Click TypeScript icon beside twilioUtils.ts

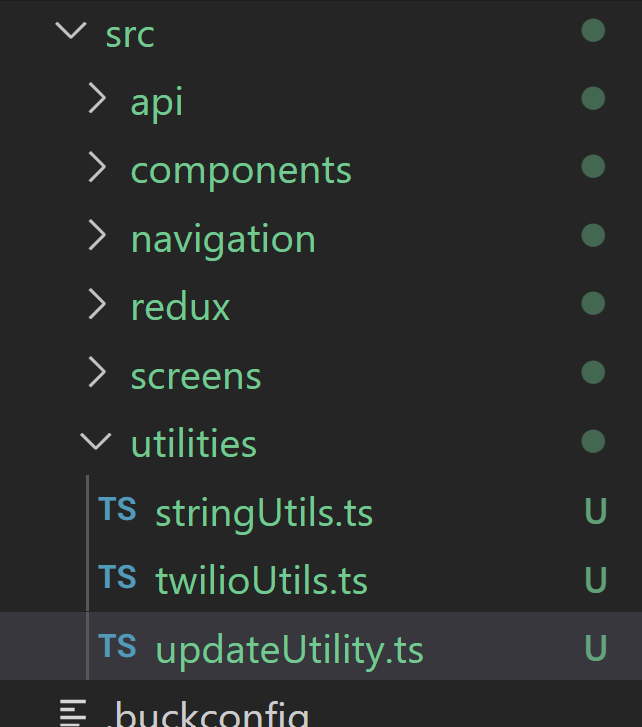[117, 577]
